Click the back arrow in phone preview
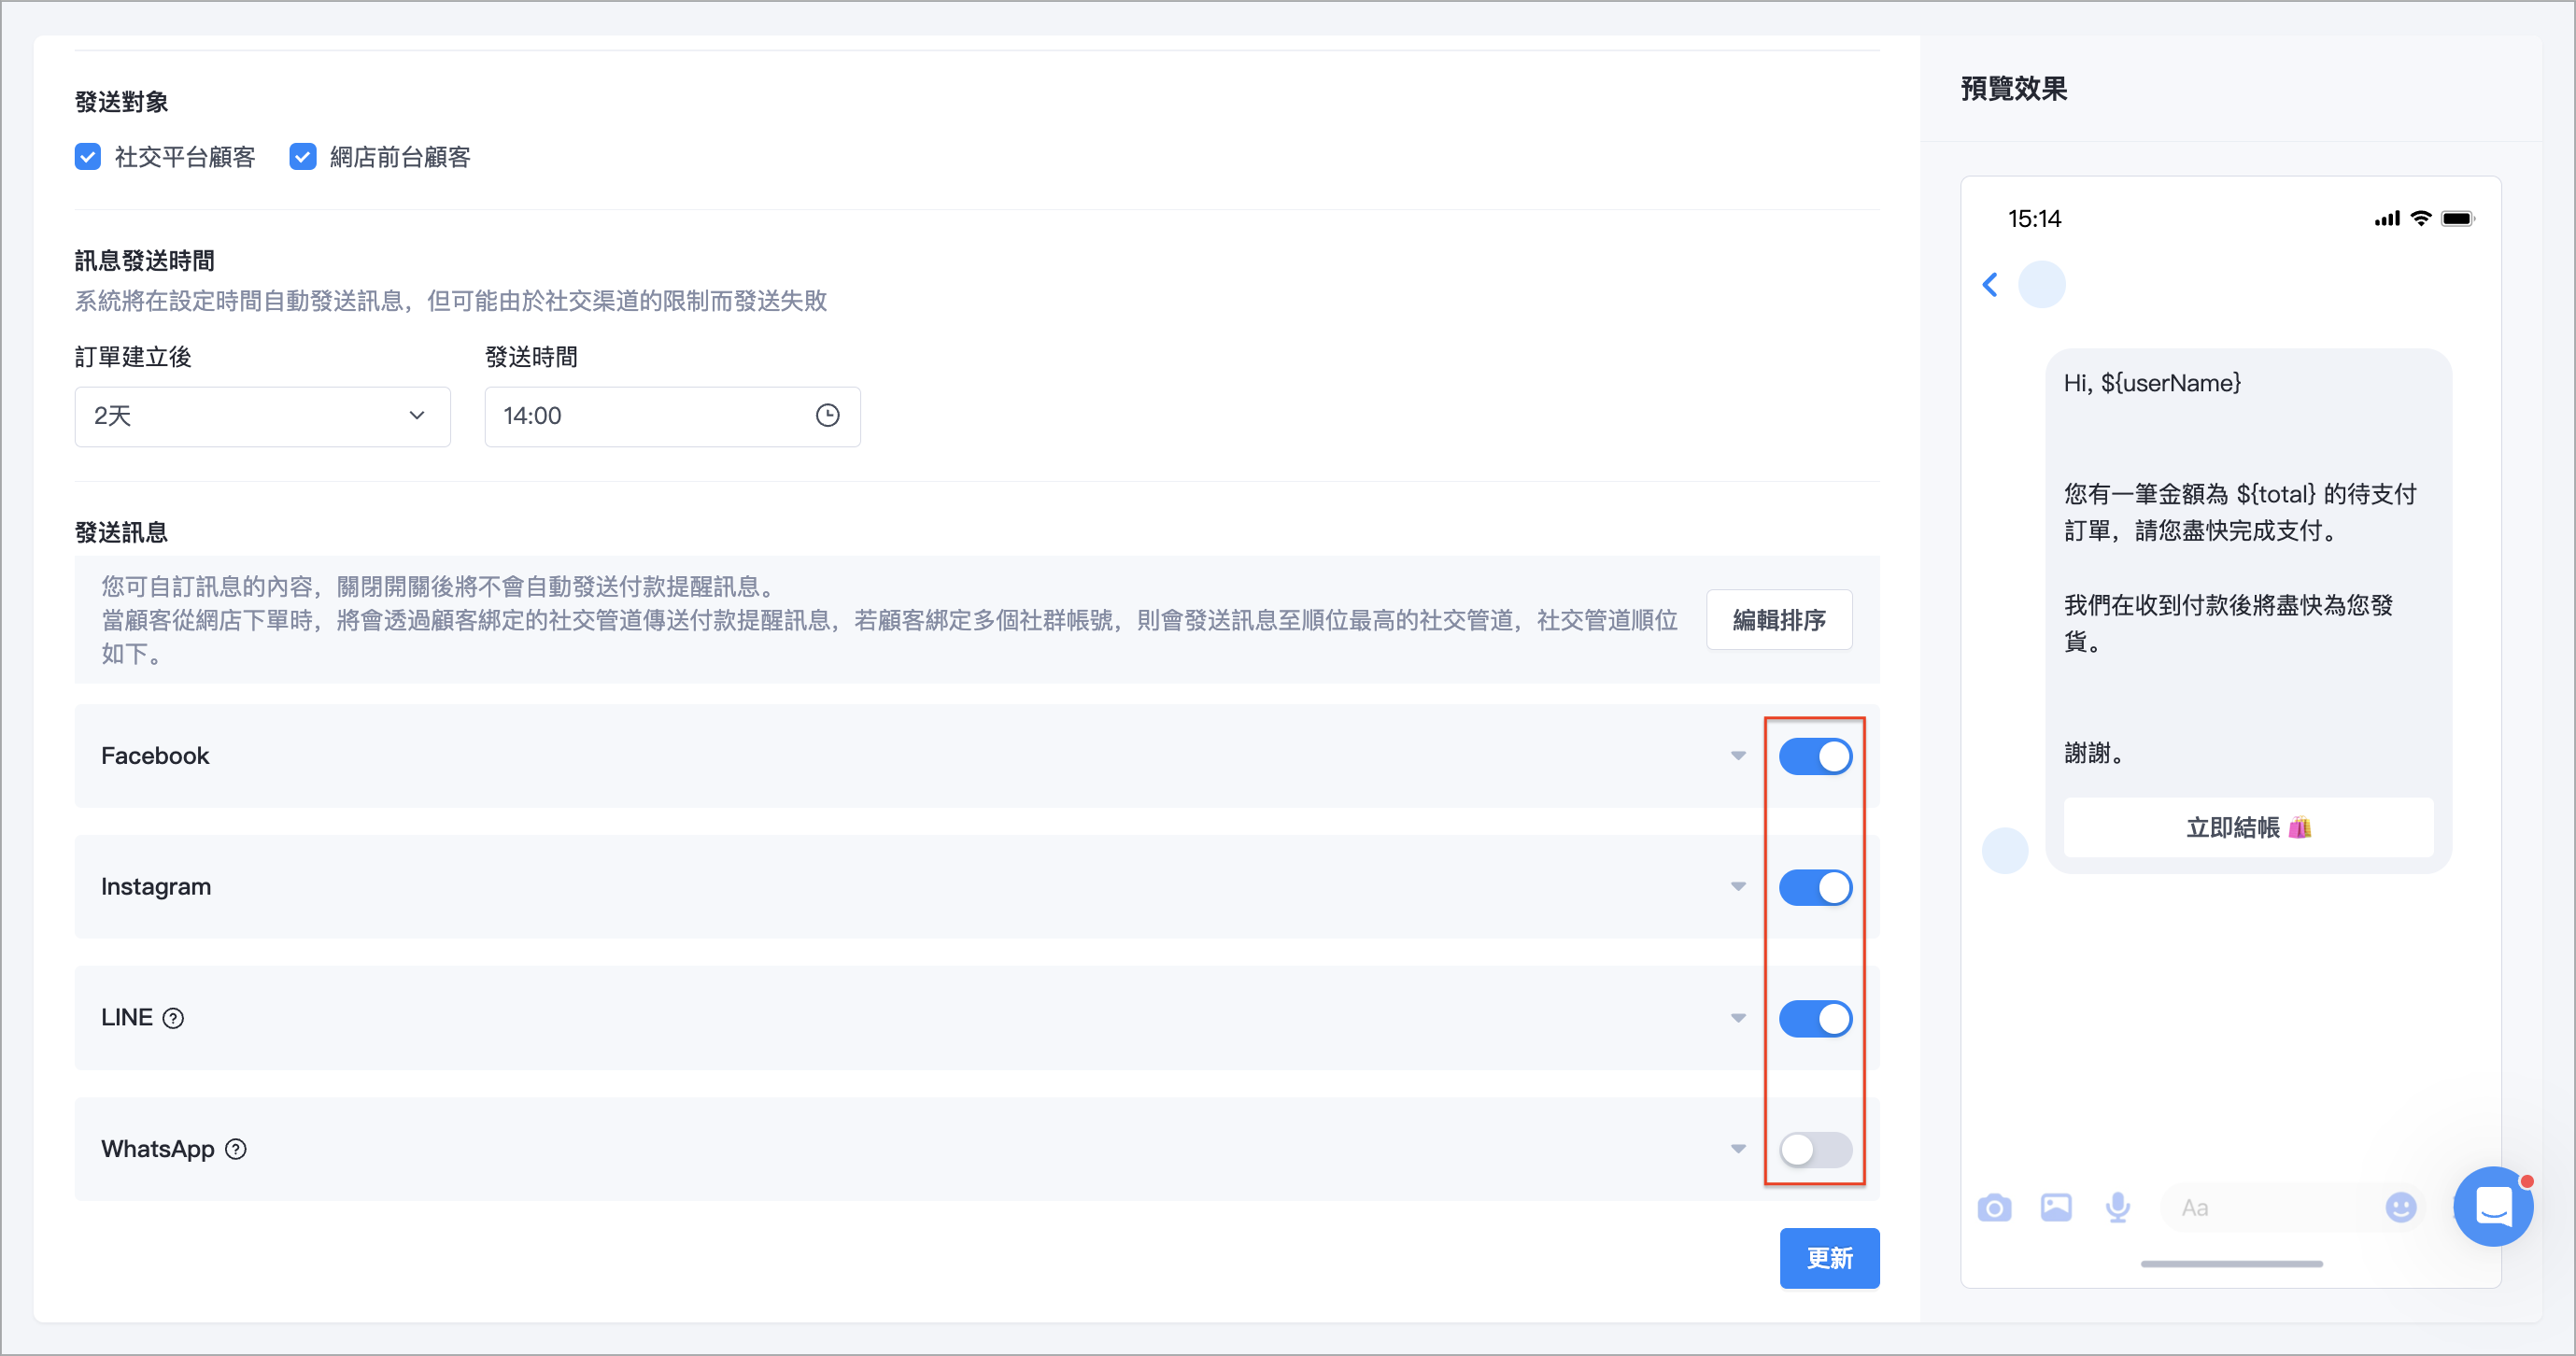Screen dimensions: 2576x1356 point(1990,285)
